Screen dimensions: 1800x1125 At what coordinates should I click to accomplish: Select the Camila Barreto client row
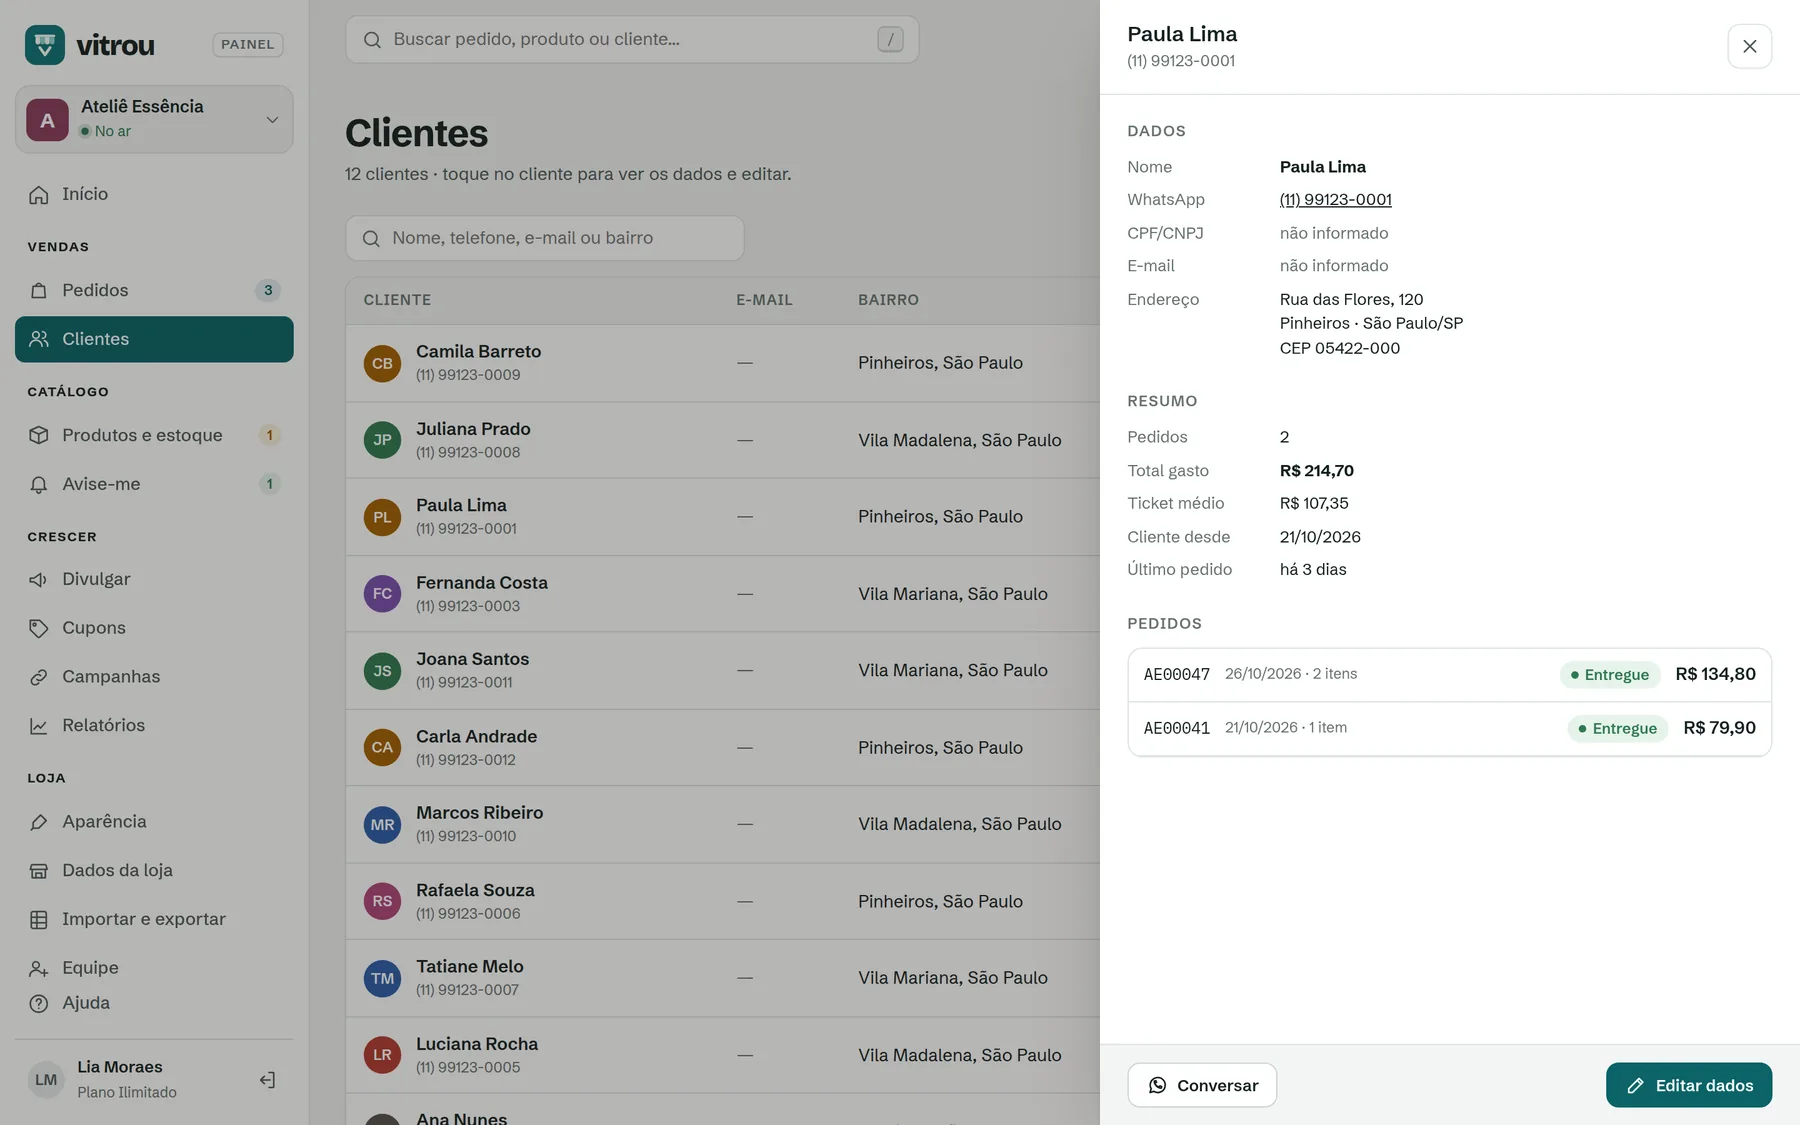click(723, 363)
